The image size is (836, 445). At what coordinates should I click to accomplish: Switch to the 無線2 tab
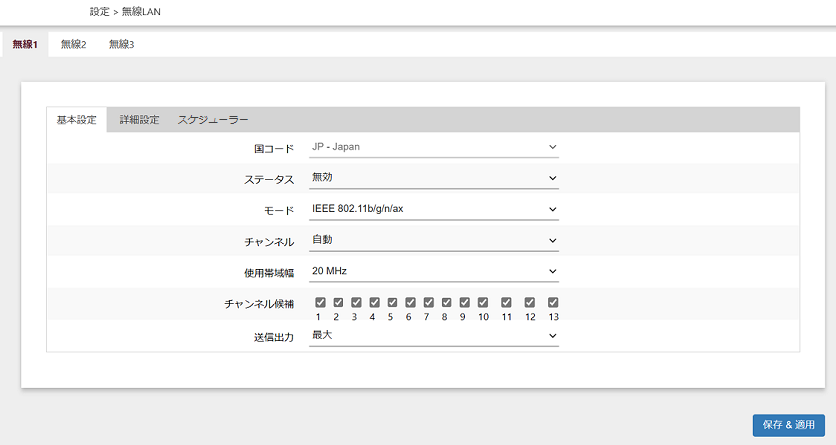pyautogui.click(x=73, y=44)
